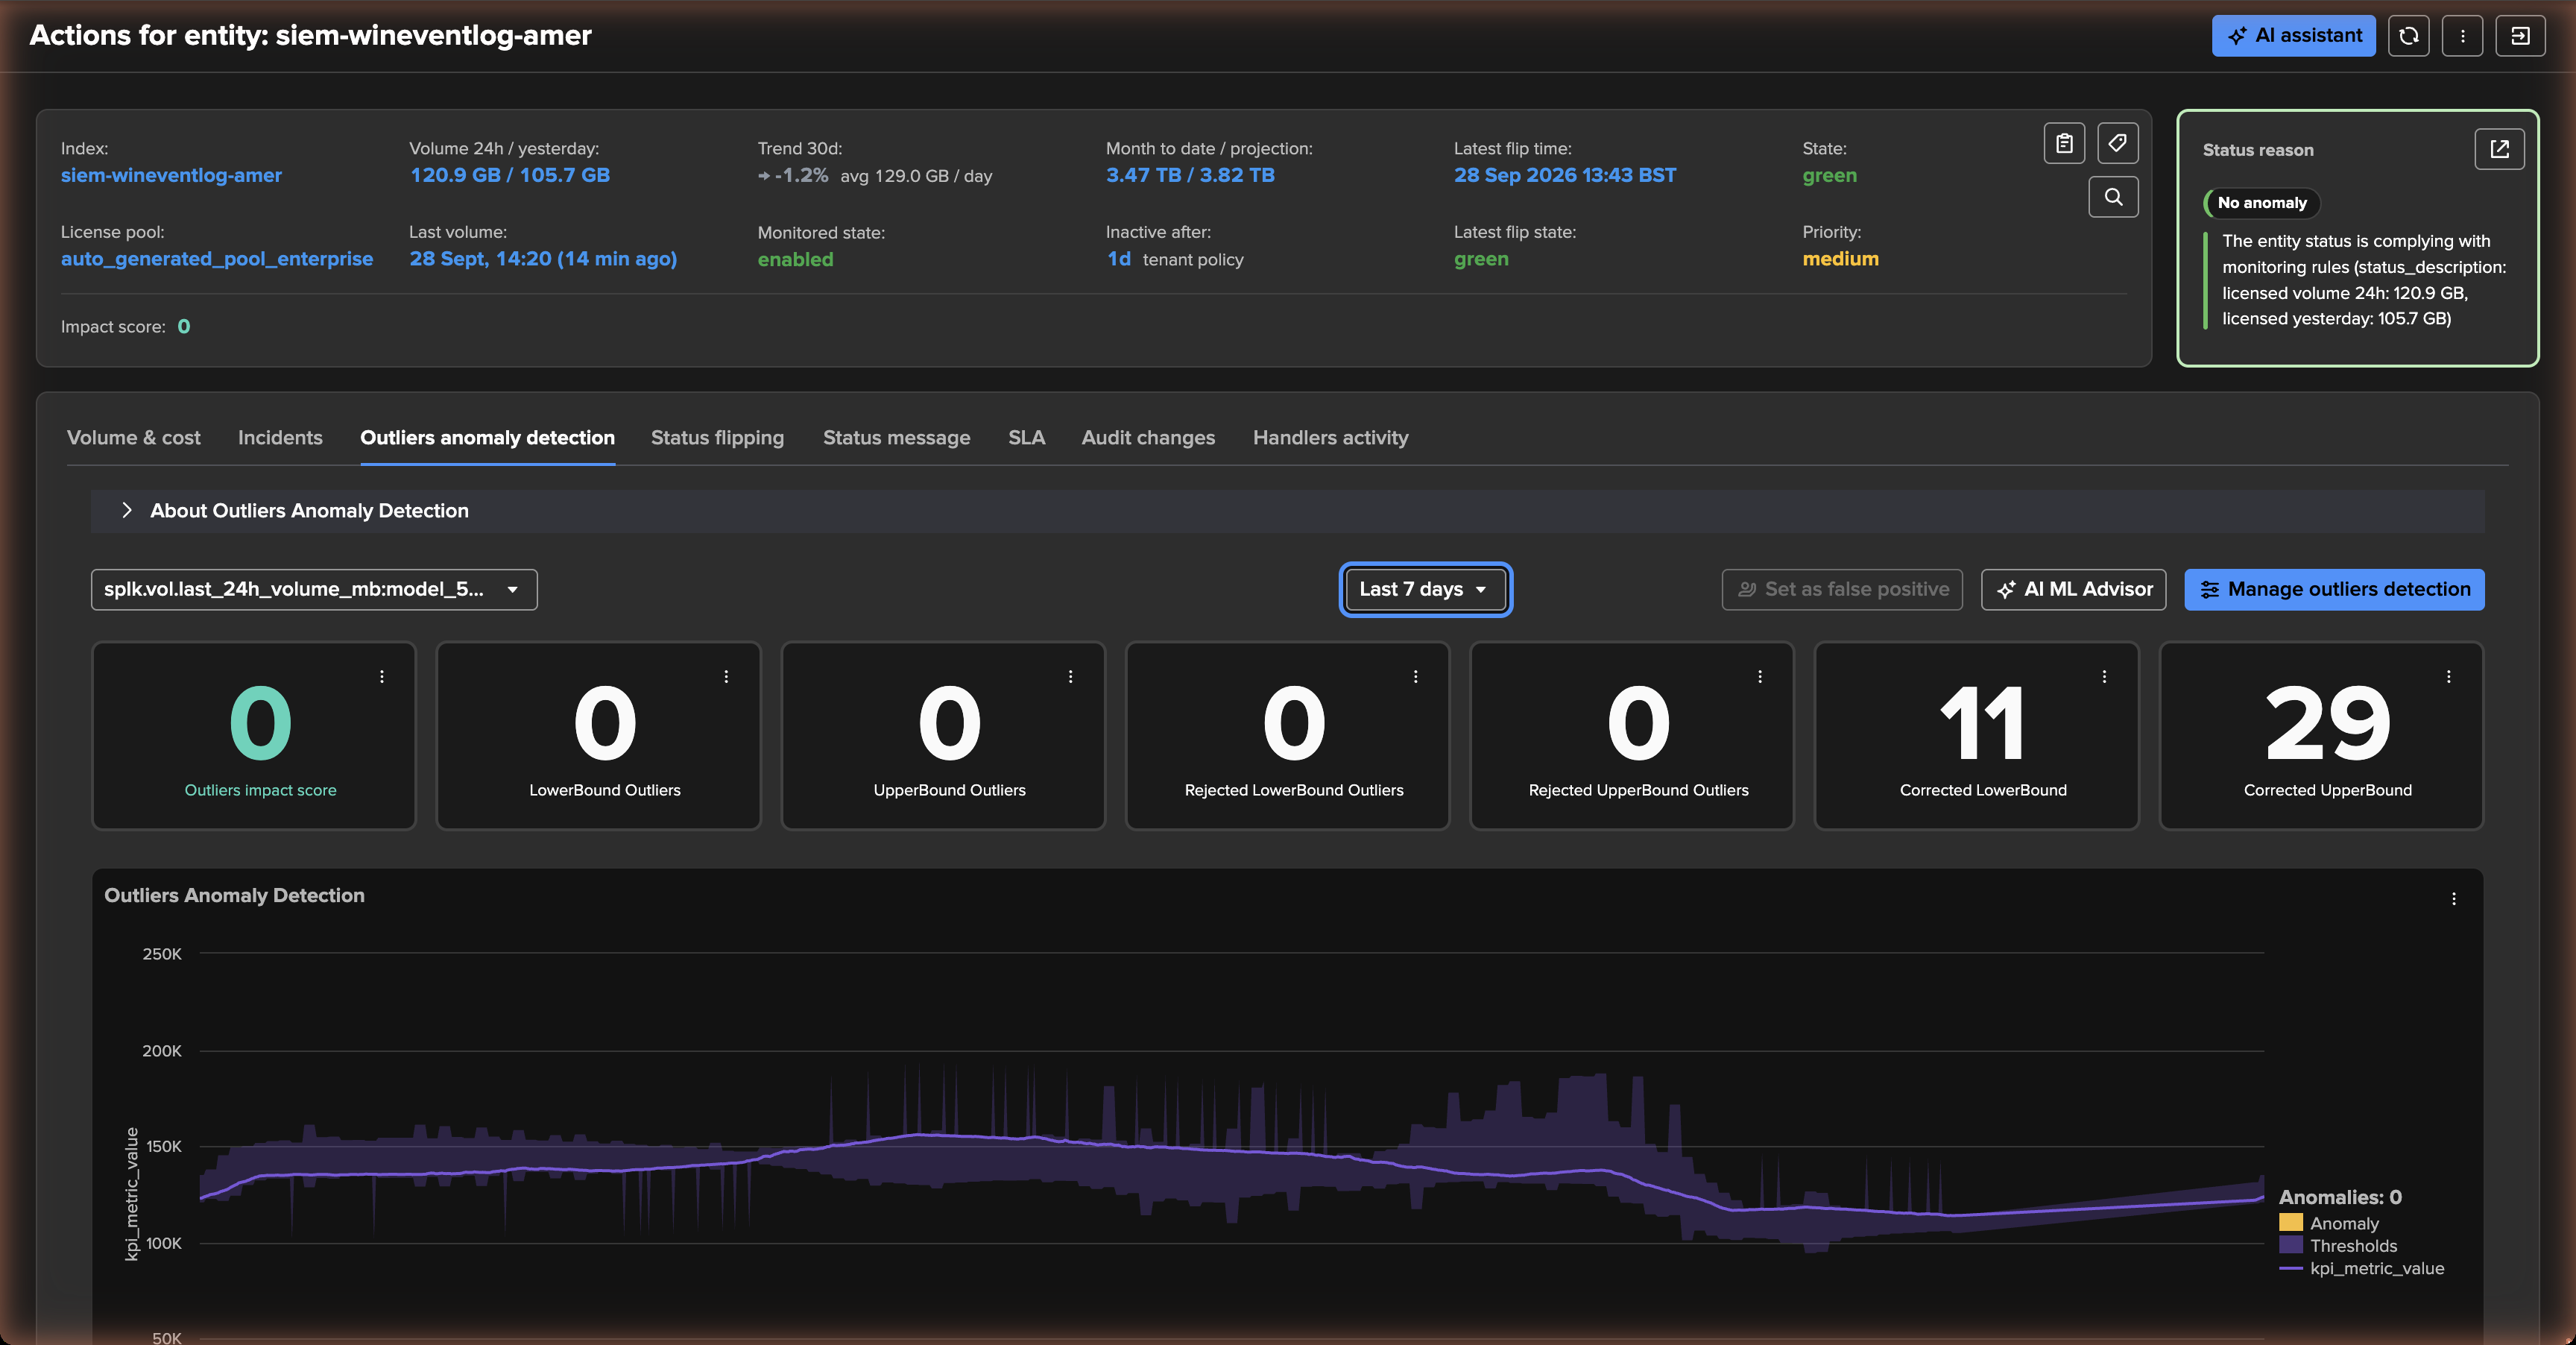Click the Impact score 0 value
The height and width of the screenshot is (1345, 2576).
tap(184, 327)
